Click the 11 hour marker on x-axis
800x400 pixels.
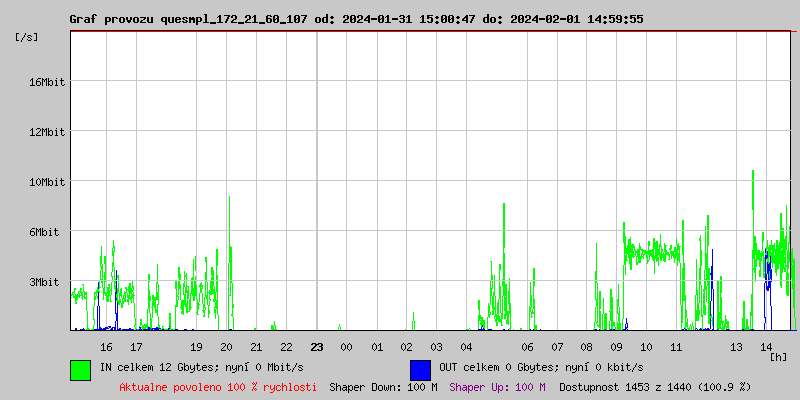click(677, 347)
